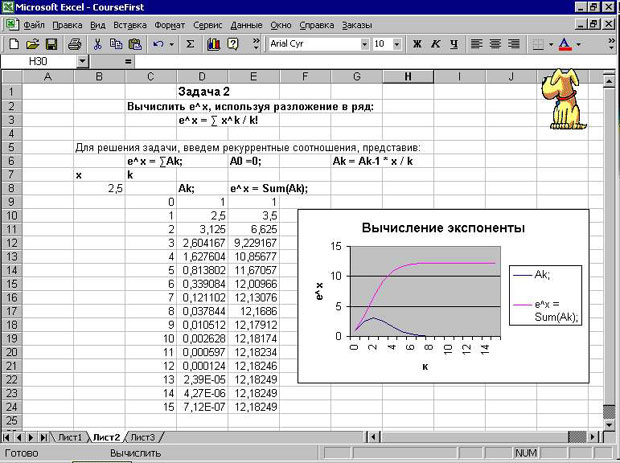620x463 pixels.
Task: Open the Справка menu
Action: (x=316, y=25)
